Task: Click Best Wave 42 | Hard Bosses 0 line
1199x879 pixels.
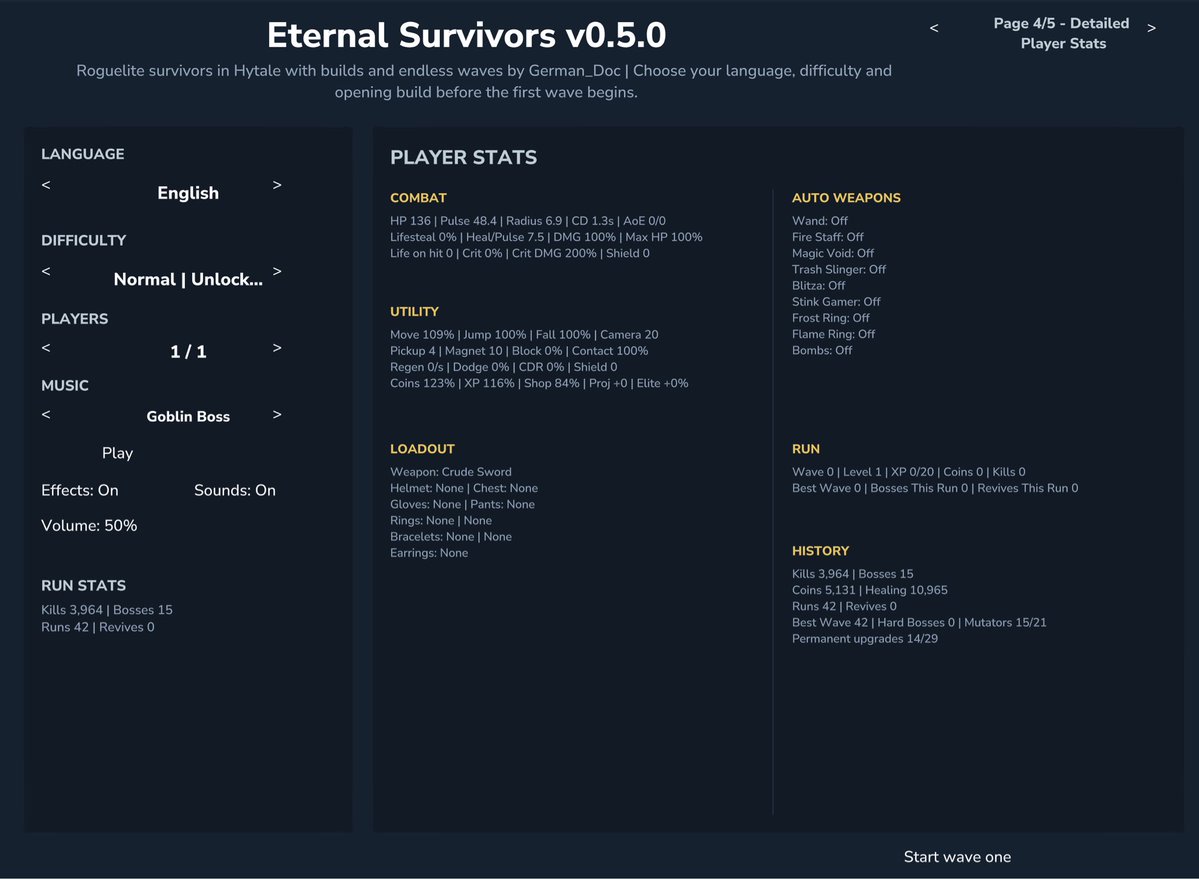Action: pos(919,623)
